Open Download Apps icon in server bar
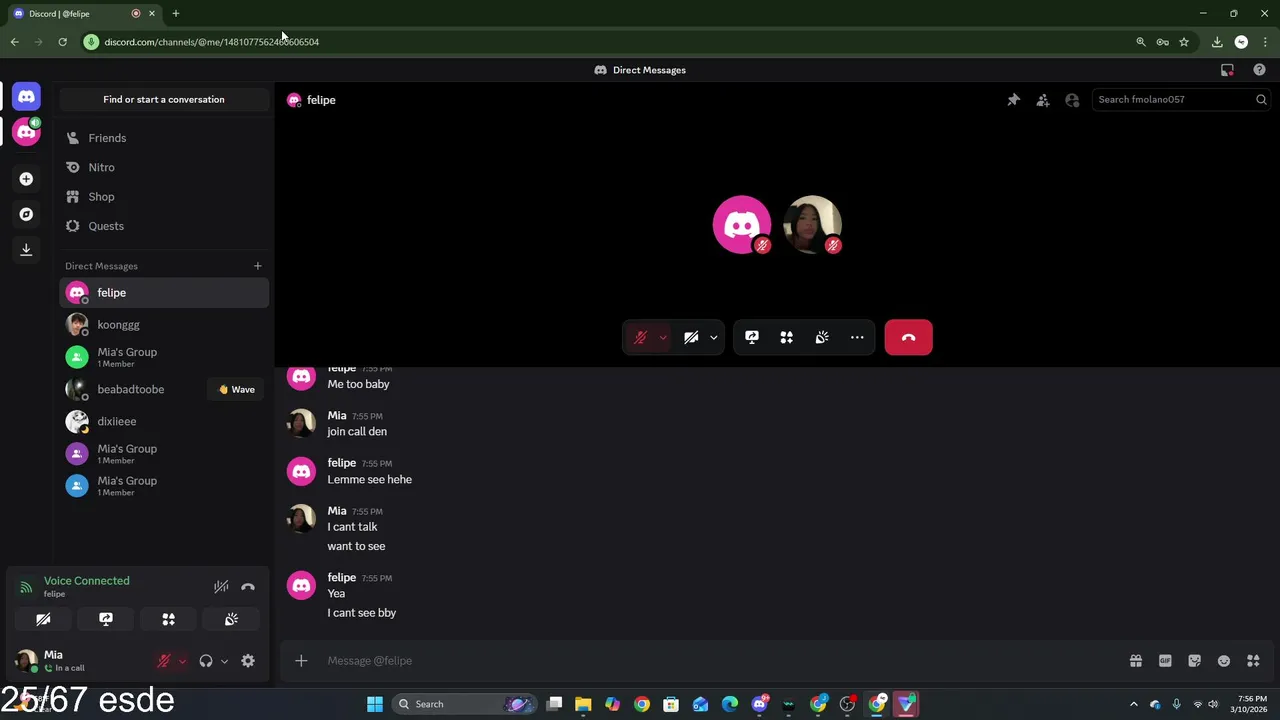This screenshot has width=1280, height=720. pos(26,249)
